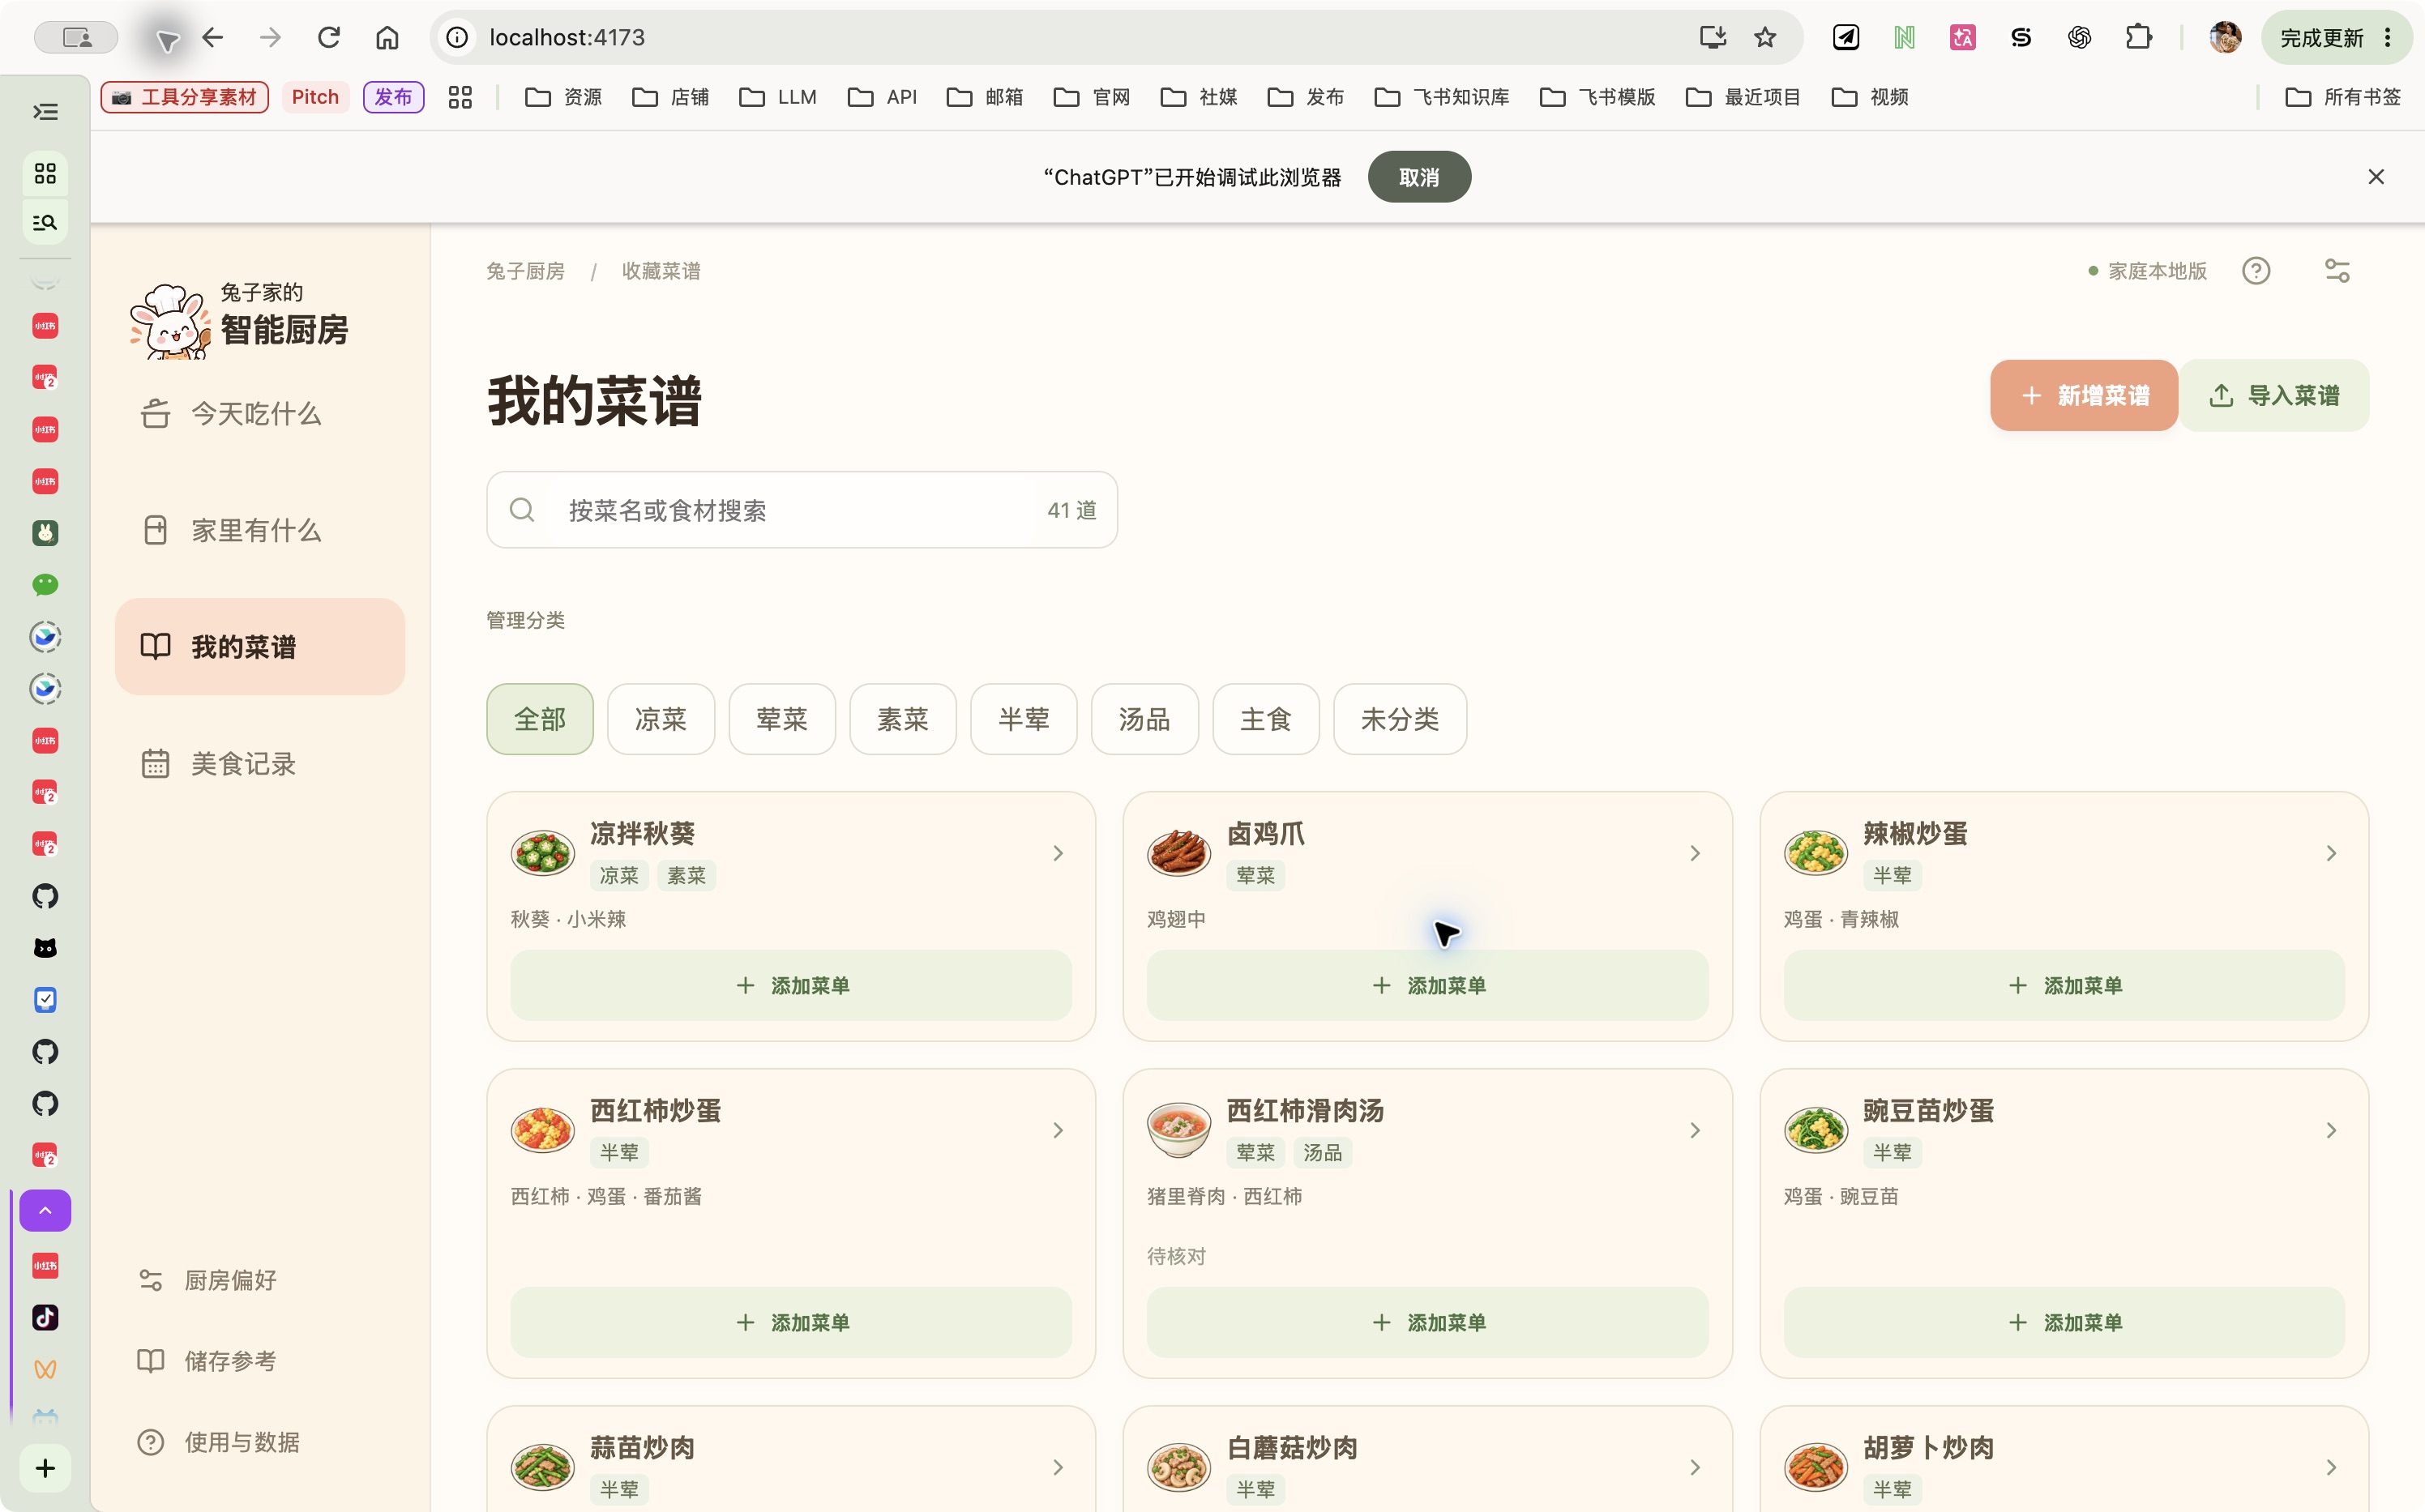Cancel the ChatGPT debugging banner with 取消

[x=1419, y=177]
